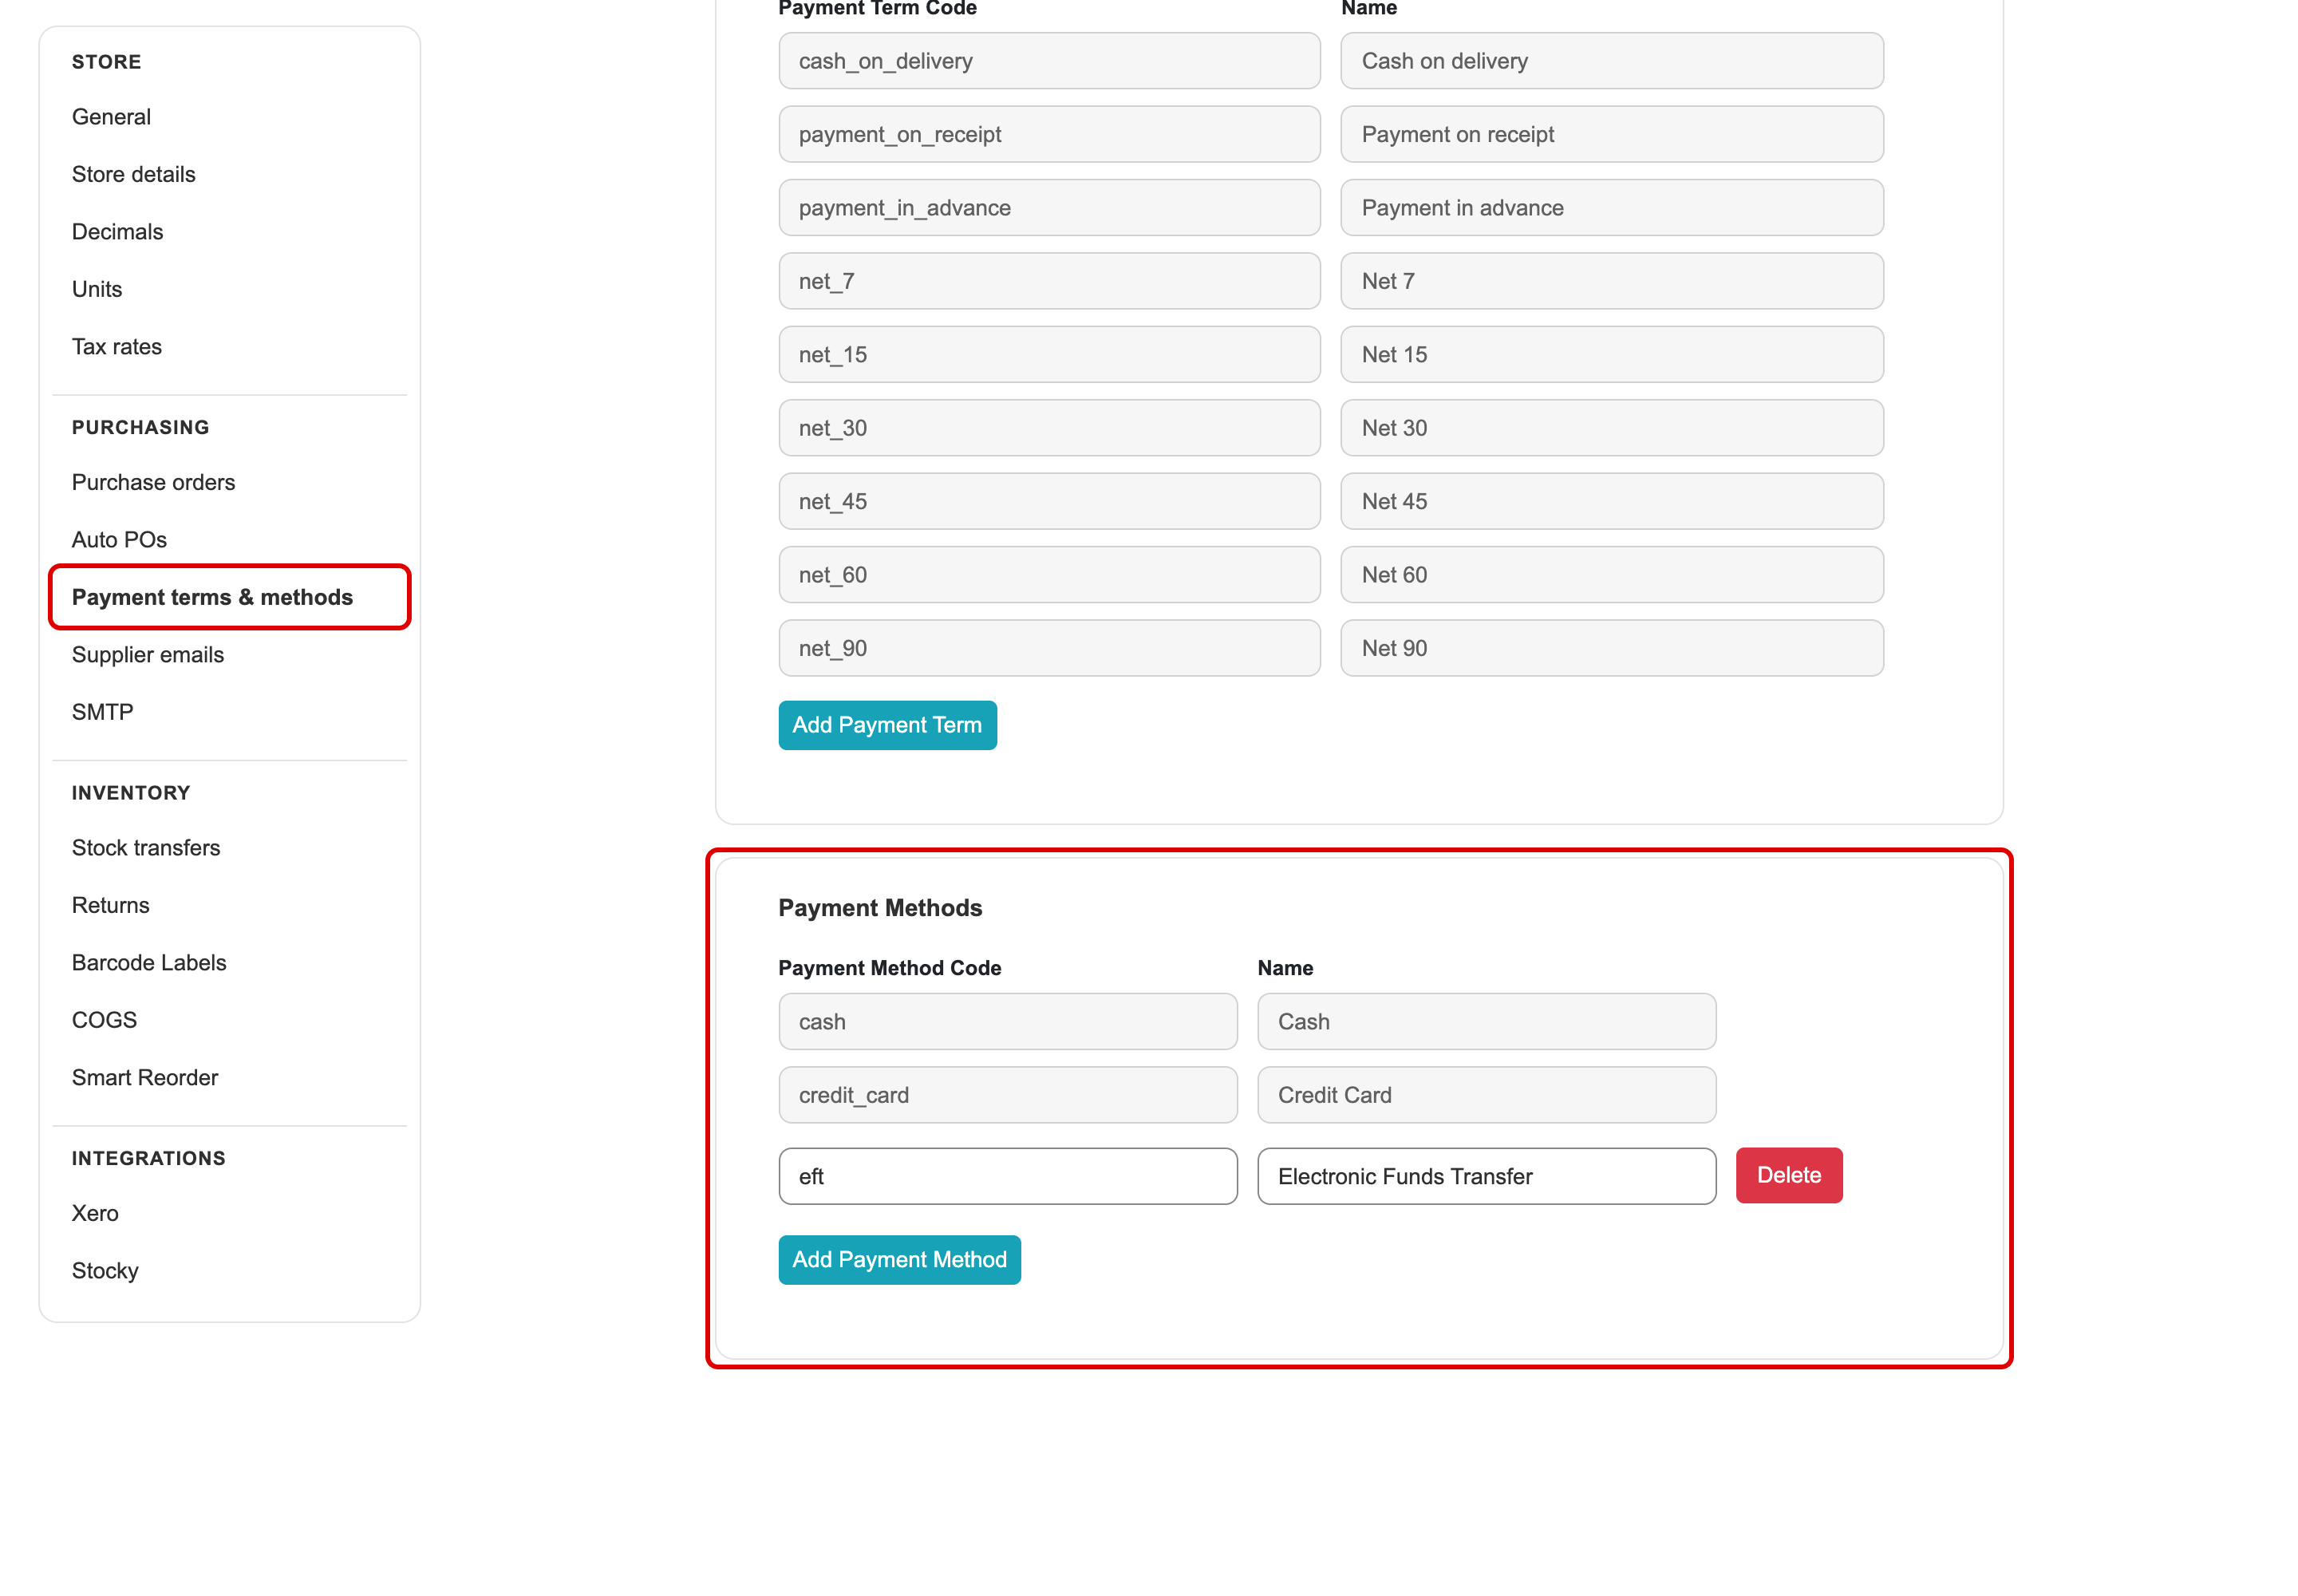Click the net_60 code field

1050,575
